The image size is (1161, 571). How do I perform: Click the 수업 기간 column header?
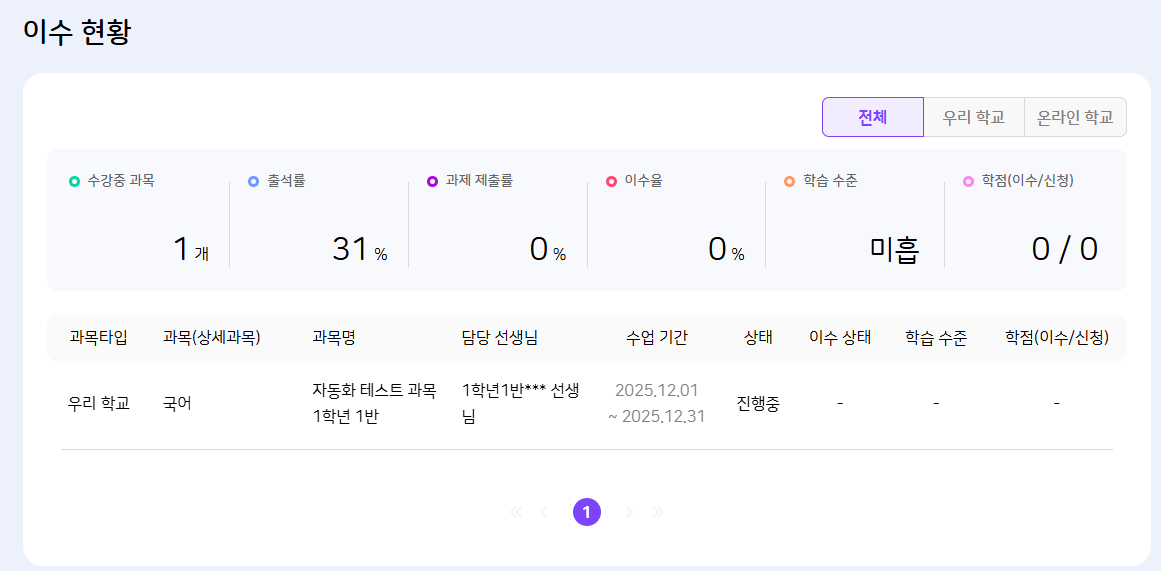(x=656, y=338)
